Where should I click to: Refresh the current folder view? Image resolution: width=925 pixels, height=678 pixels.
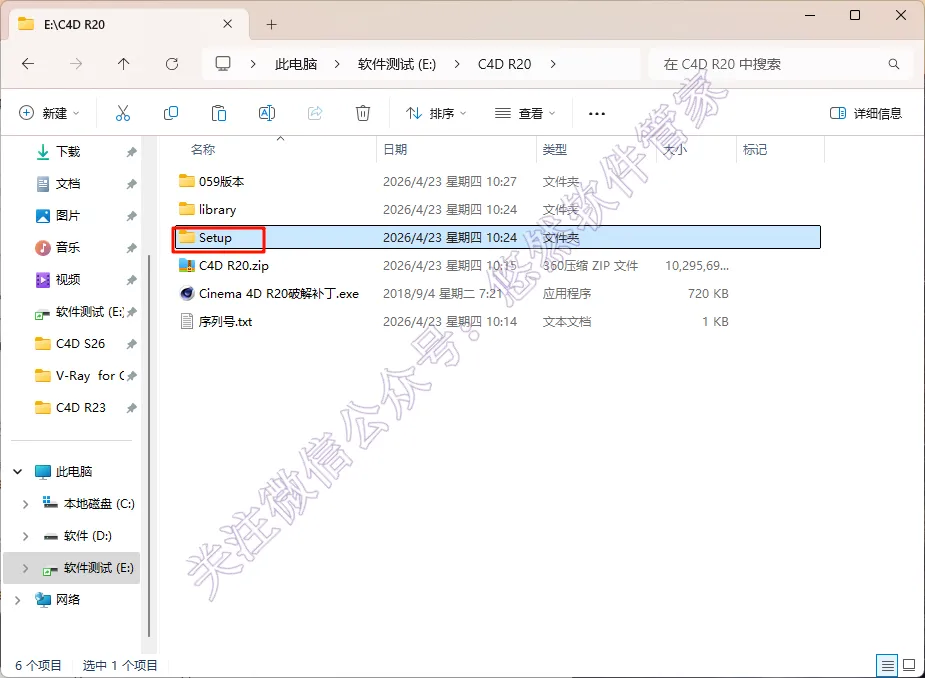click(x=172, y=64)
